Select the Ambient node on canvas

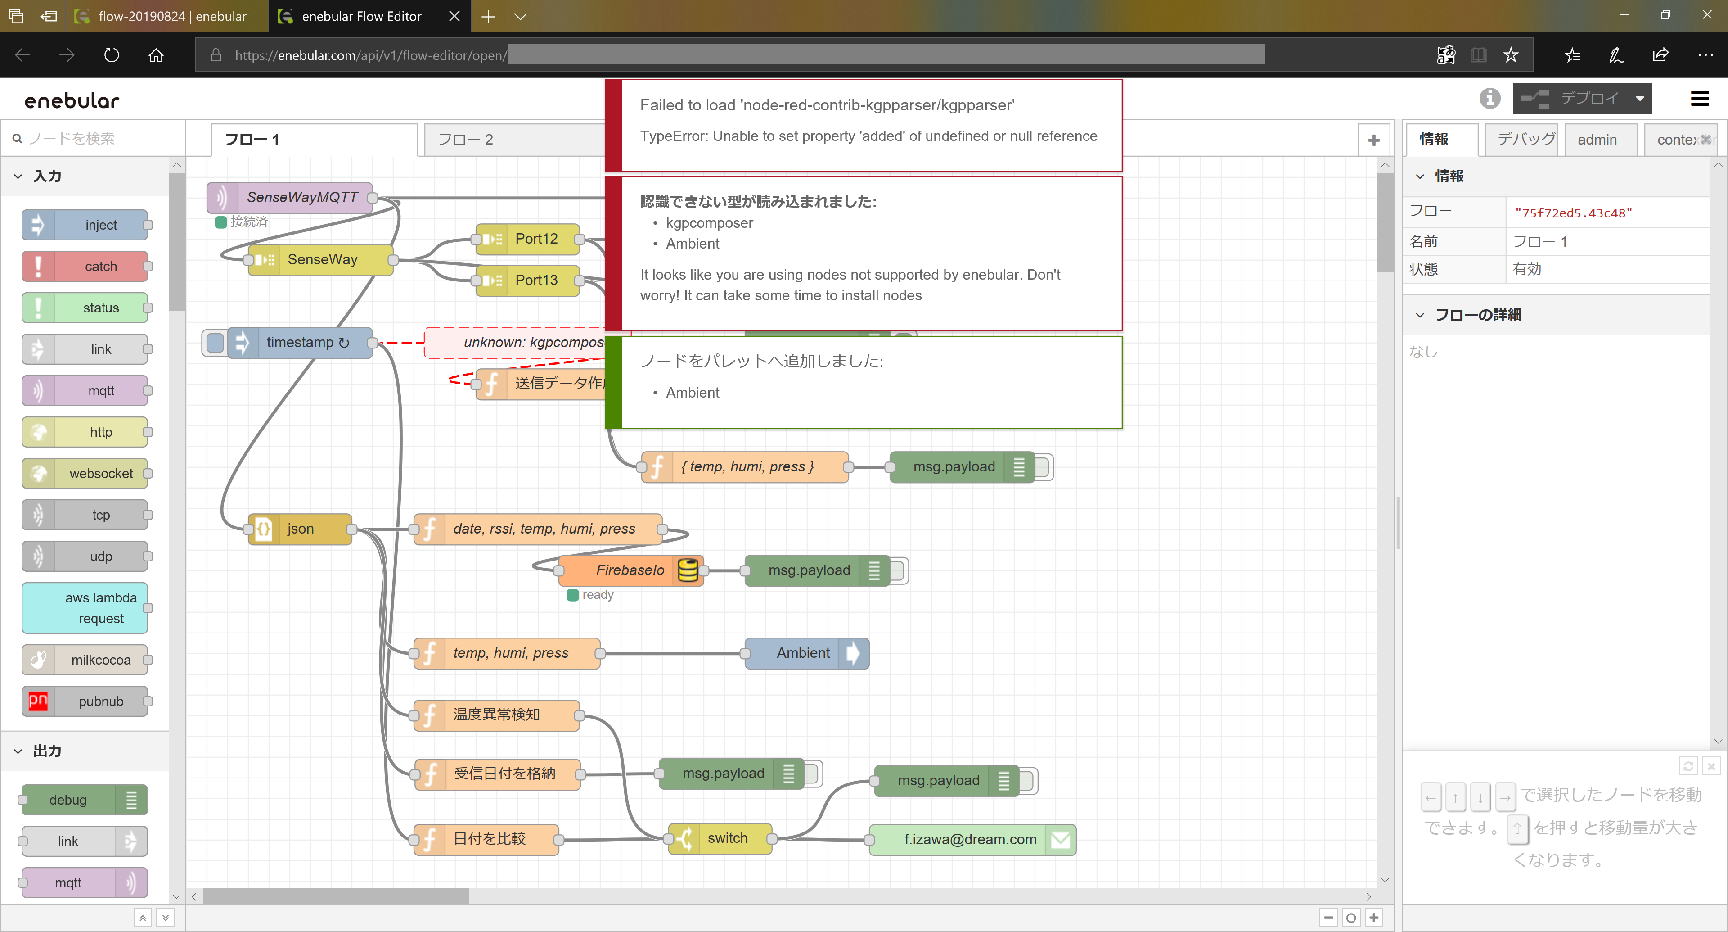click(x=807, y=654)
